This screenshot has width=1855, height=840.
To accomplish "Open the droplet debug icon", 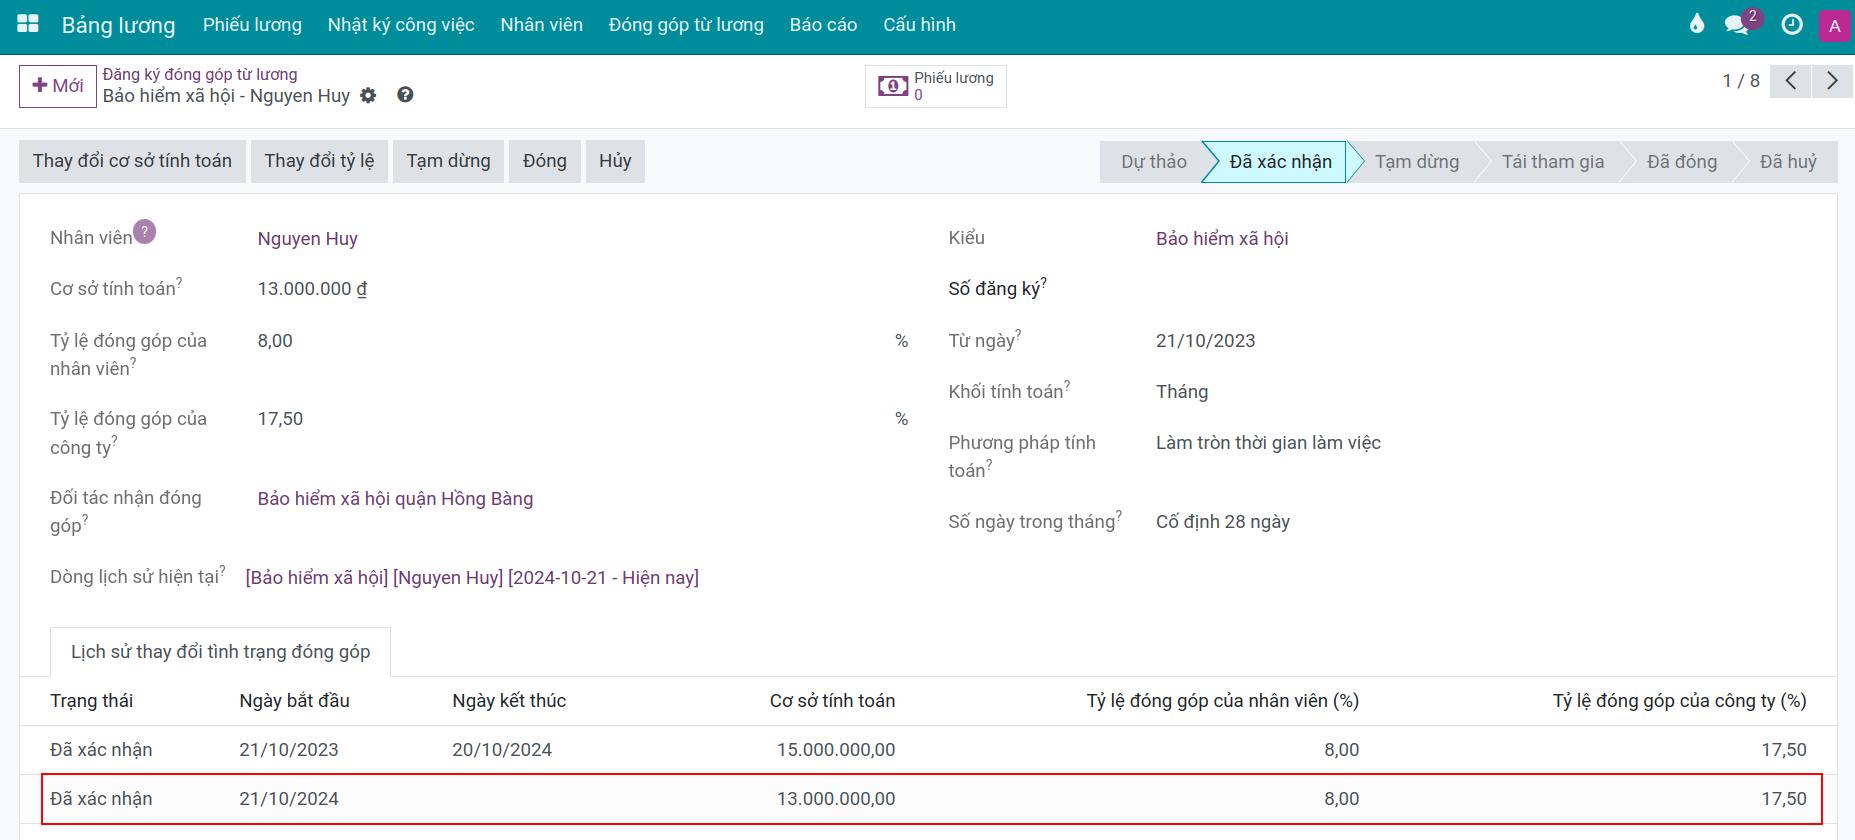I will pyautogui.click(x=1696, y=24).
